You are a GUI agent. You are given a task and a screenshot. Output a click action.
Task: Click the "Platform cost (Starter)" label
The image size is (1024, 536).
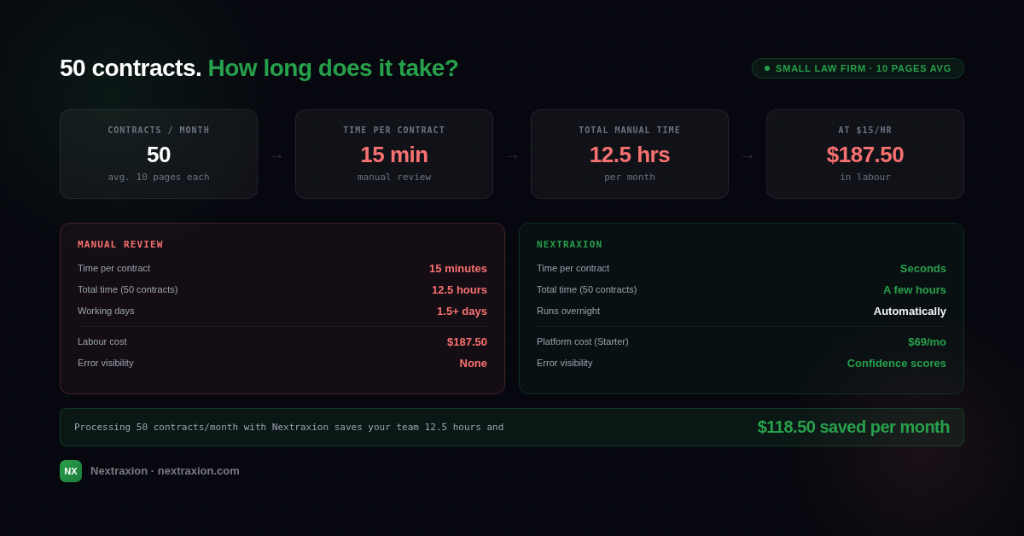pyautogui.click(x=583, y=341)
